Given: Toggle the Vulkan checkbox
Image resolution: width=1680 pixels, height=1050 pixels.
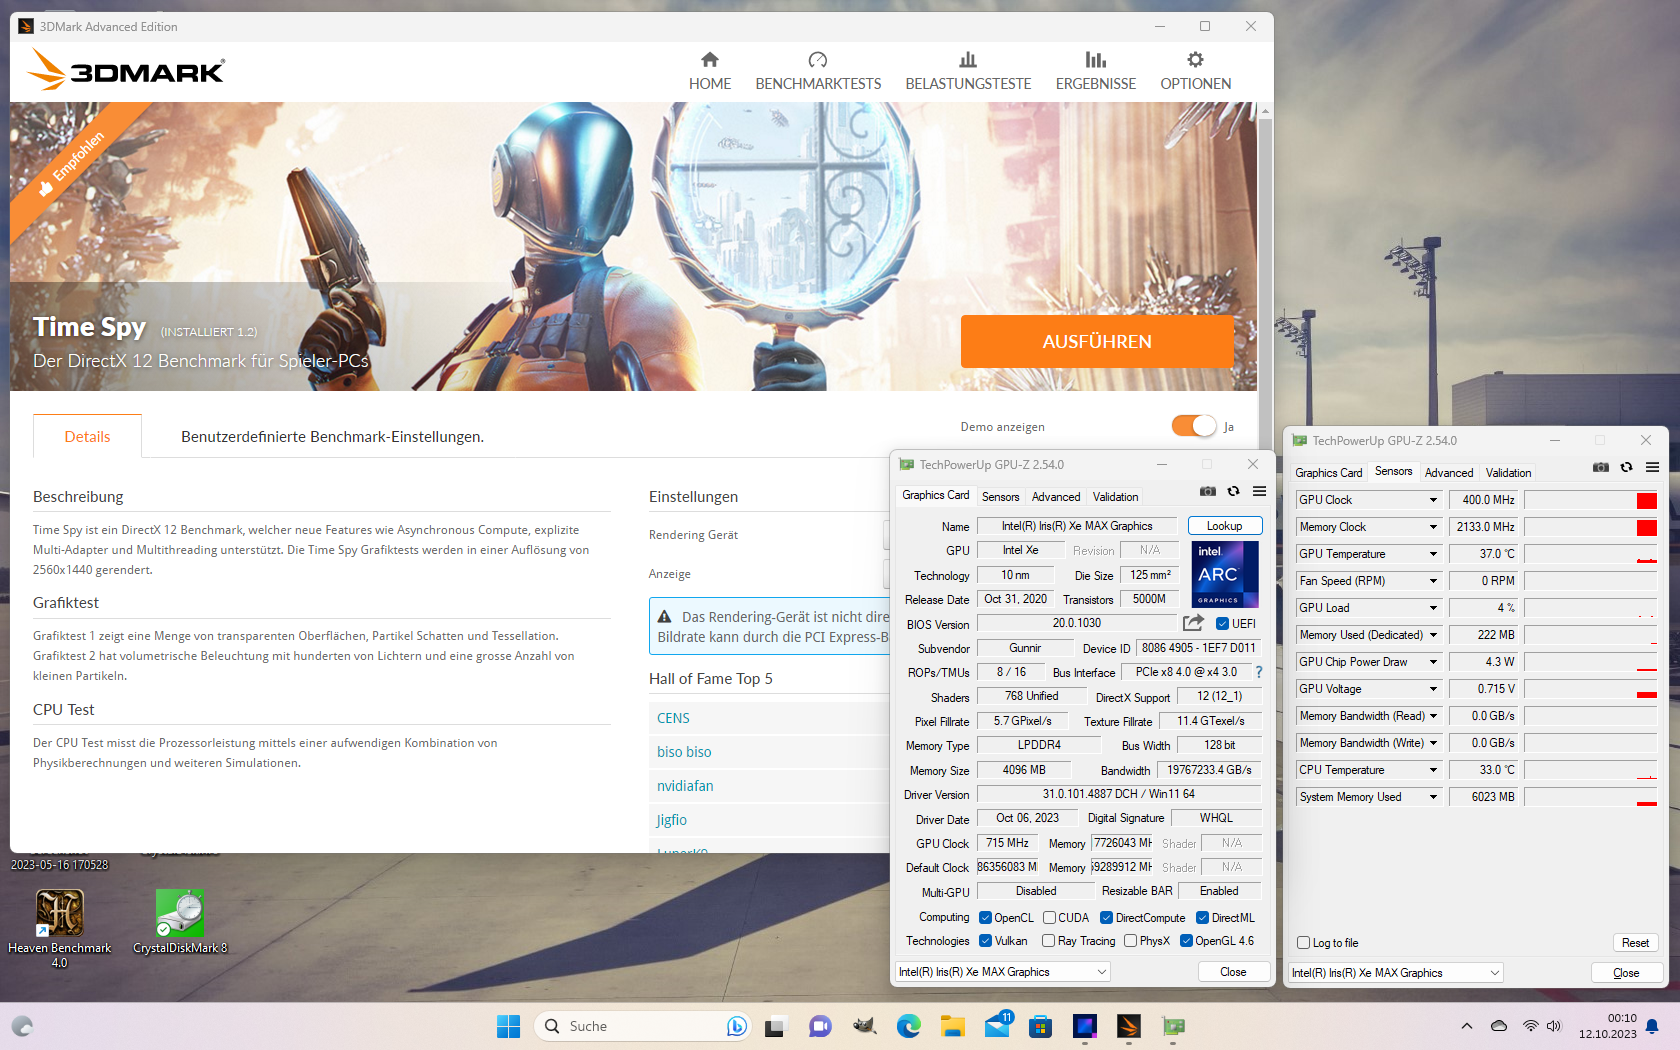Looking at the screenshot, I should pos(986,941).
